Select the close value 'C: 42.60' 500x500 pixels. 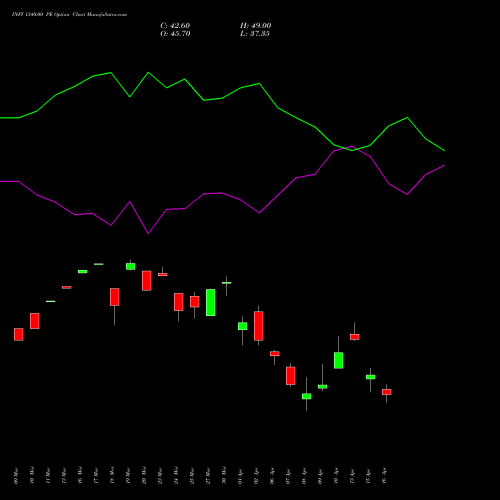click(175, 26)
